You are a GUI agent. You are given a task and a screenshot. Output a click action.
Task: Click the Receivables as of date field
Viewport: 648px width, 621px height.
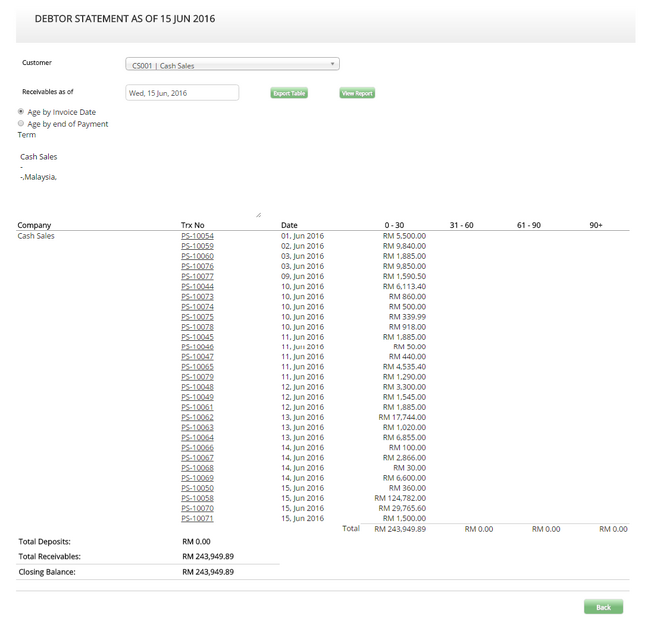(182, 93)
